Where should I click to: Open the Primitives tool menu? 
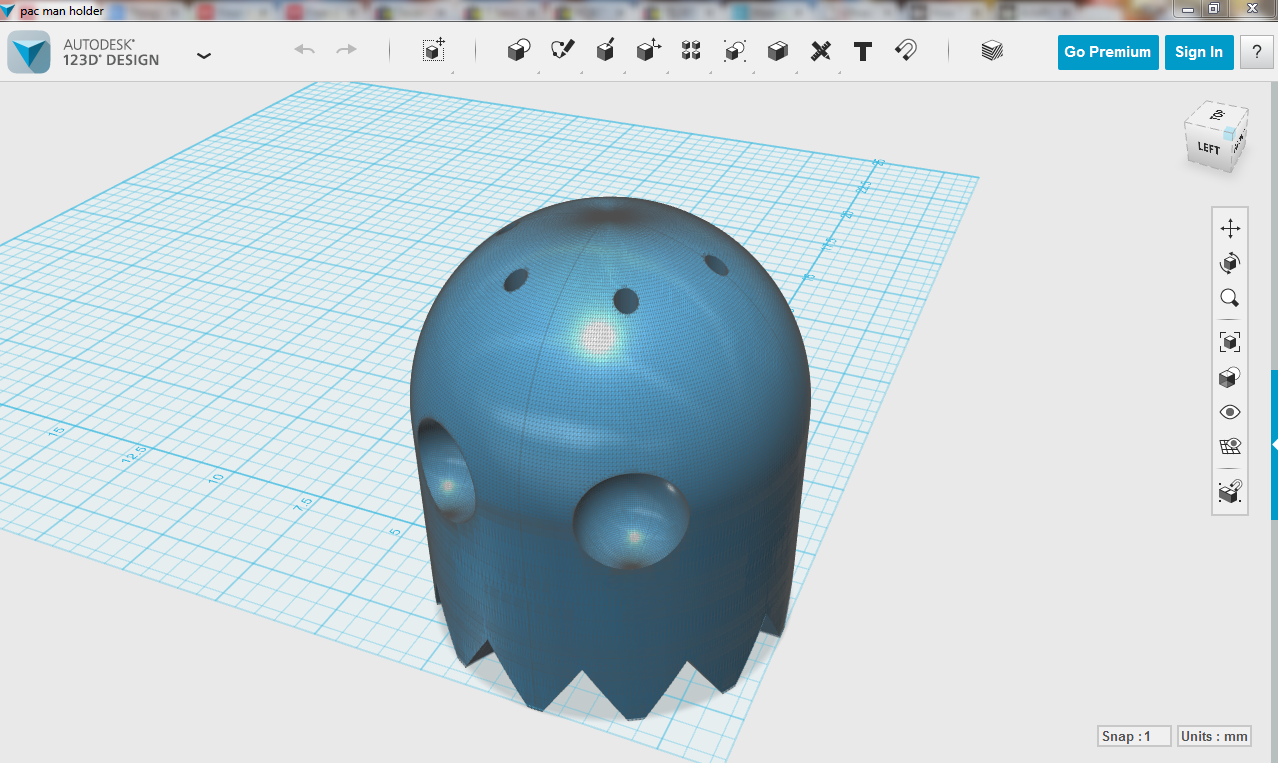coord(518,51)
